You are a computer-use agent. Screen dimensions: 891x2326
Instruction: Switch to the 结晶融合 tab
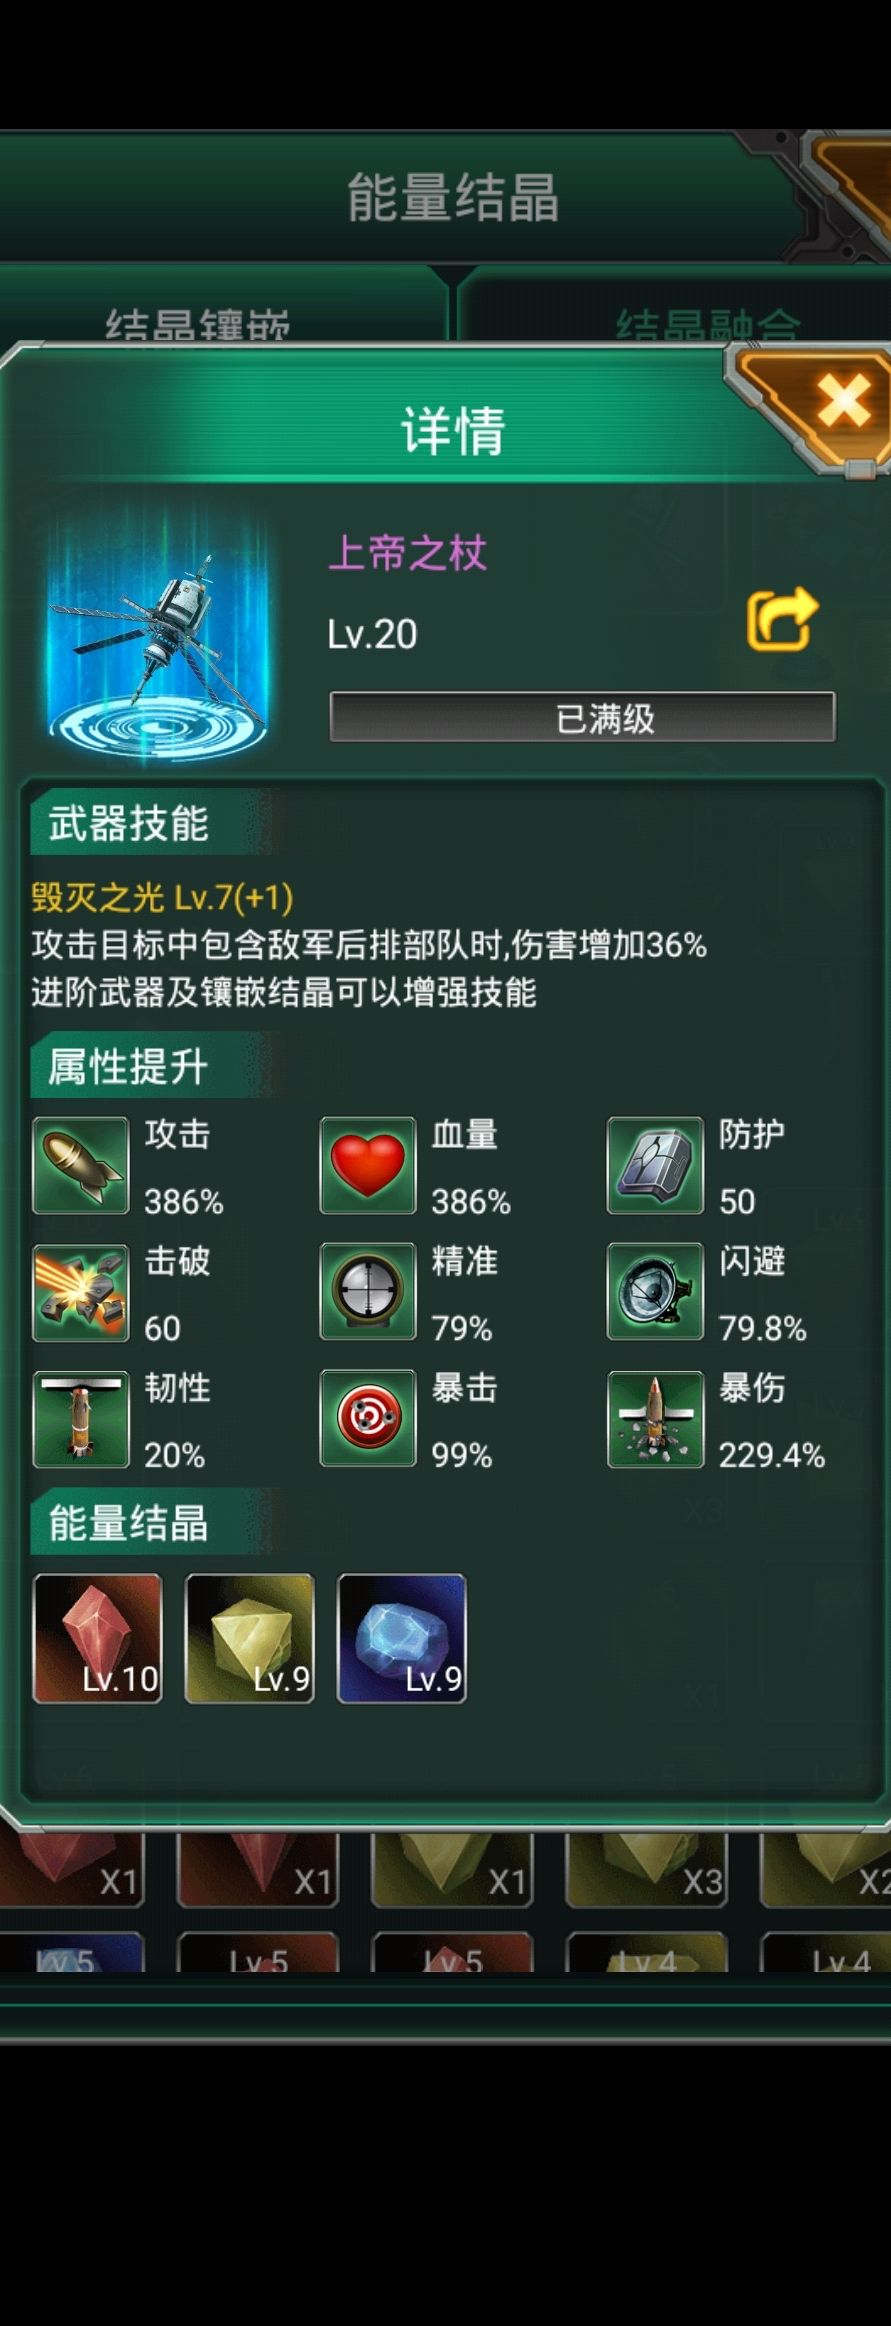708,322
